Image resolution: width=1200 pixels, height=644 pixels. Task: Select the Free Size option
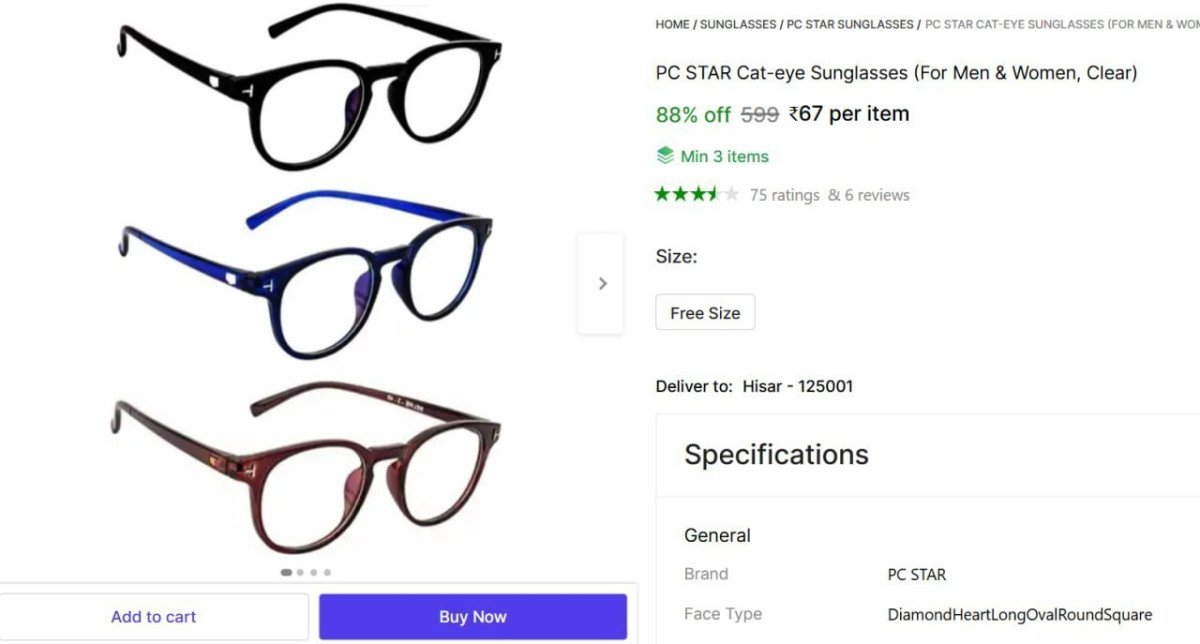click(x=705, y=312)
